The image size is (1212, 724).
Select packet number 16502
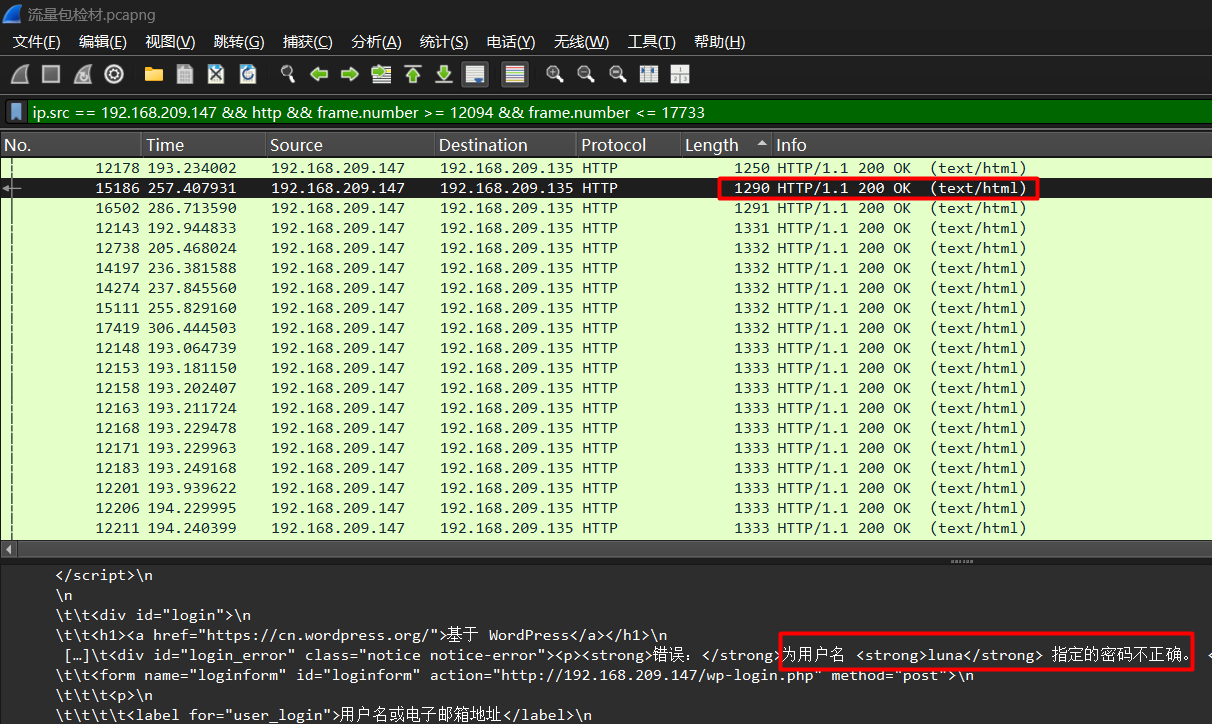point(606,208)
